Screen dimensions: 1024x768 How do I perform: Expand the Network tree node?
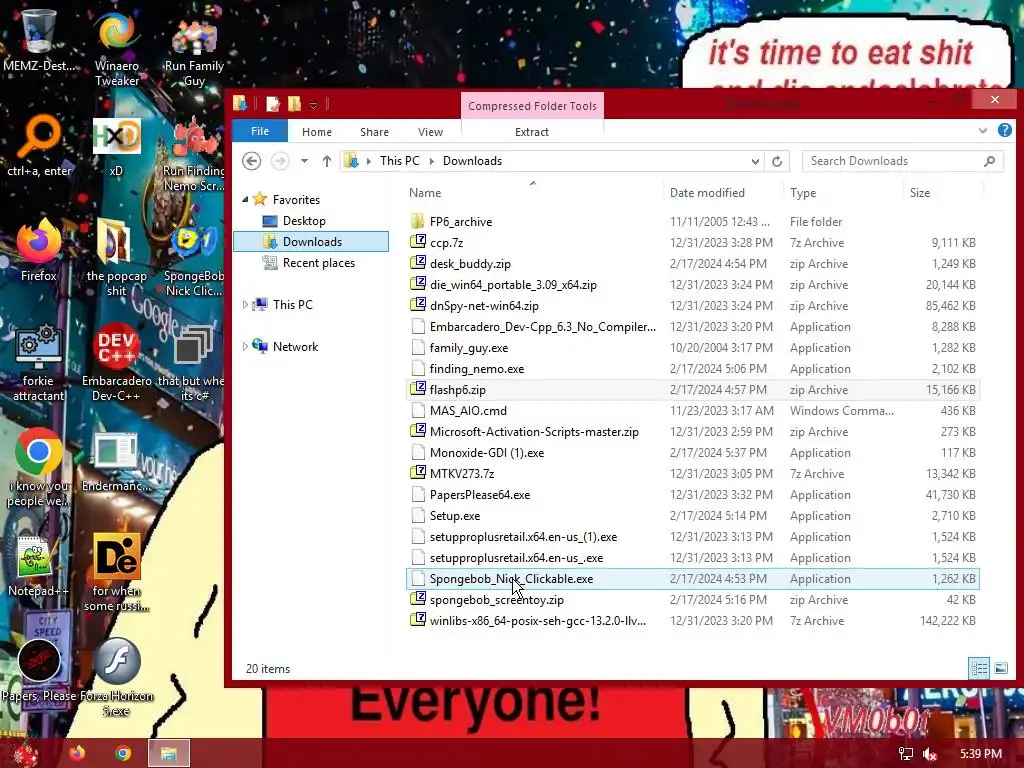point(246,347)
